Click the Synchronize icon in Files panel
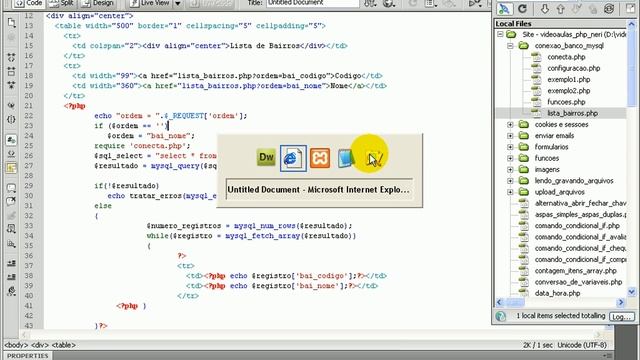The height and width of the screenshot is (360, 640). (609, 9)
